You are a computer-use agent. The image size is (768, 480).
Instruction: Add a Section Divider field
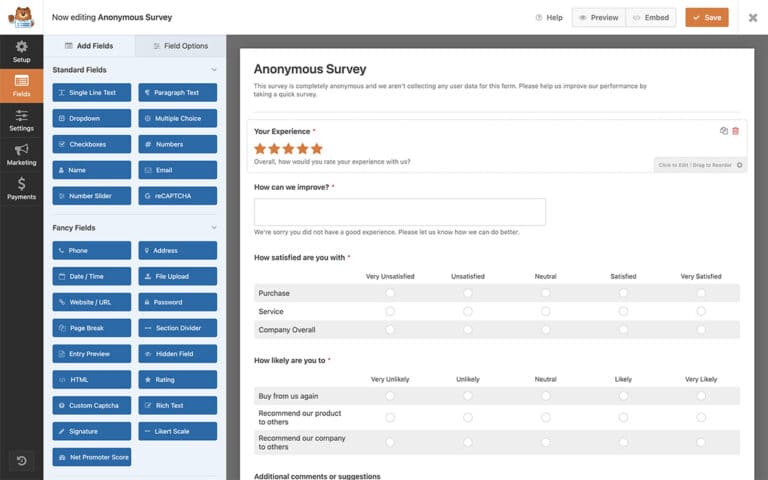pyautogui.click(x=177, y=328)
